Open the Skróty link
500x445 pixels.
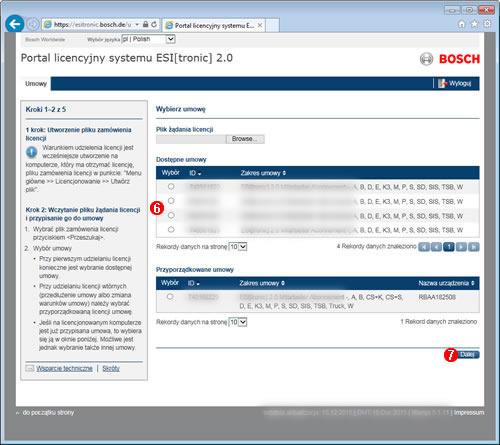click(x=111, y=368)
